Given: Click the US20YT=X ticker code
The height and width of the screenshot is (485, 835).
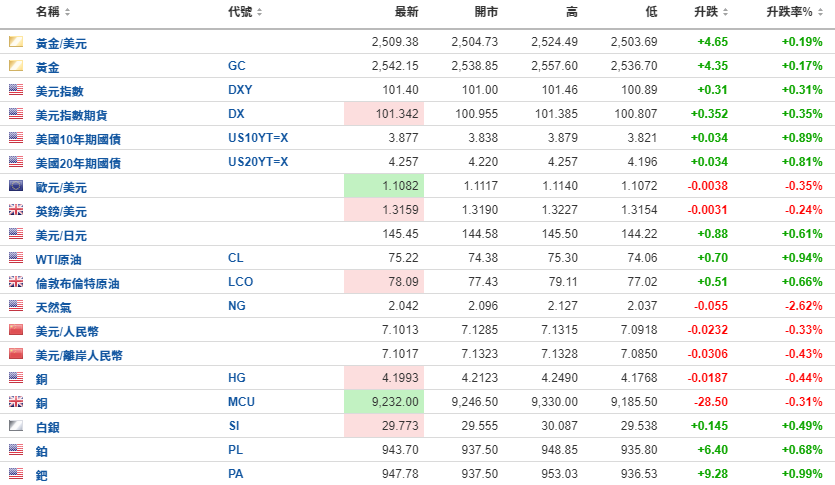Looking at the screenshot, I should click(x=257, y=162).
